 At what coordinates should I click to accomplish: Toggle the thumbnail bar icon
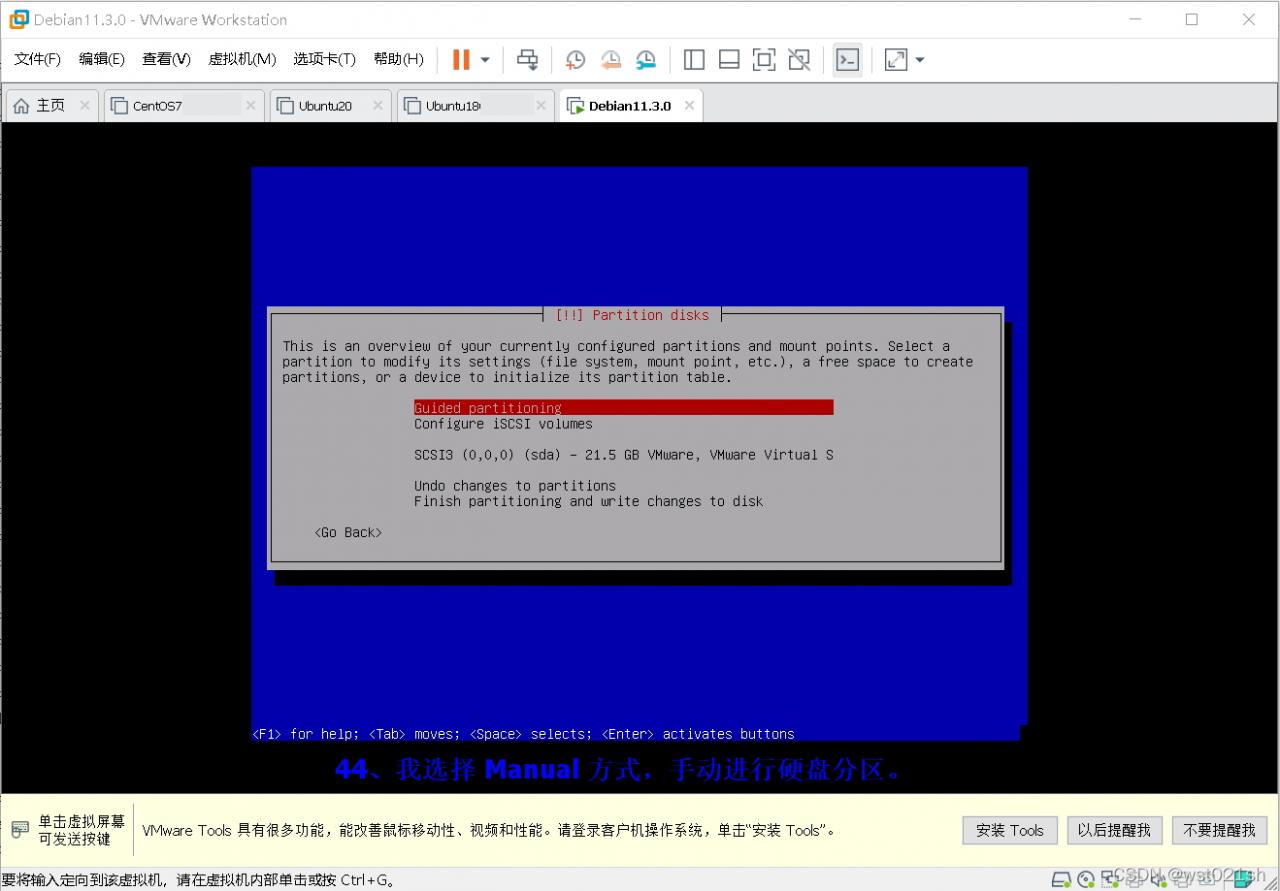(x=729, y=60)
